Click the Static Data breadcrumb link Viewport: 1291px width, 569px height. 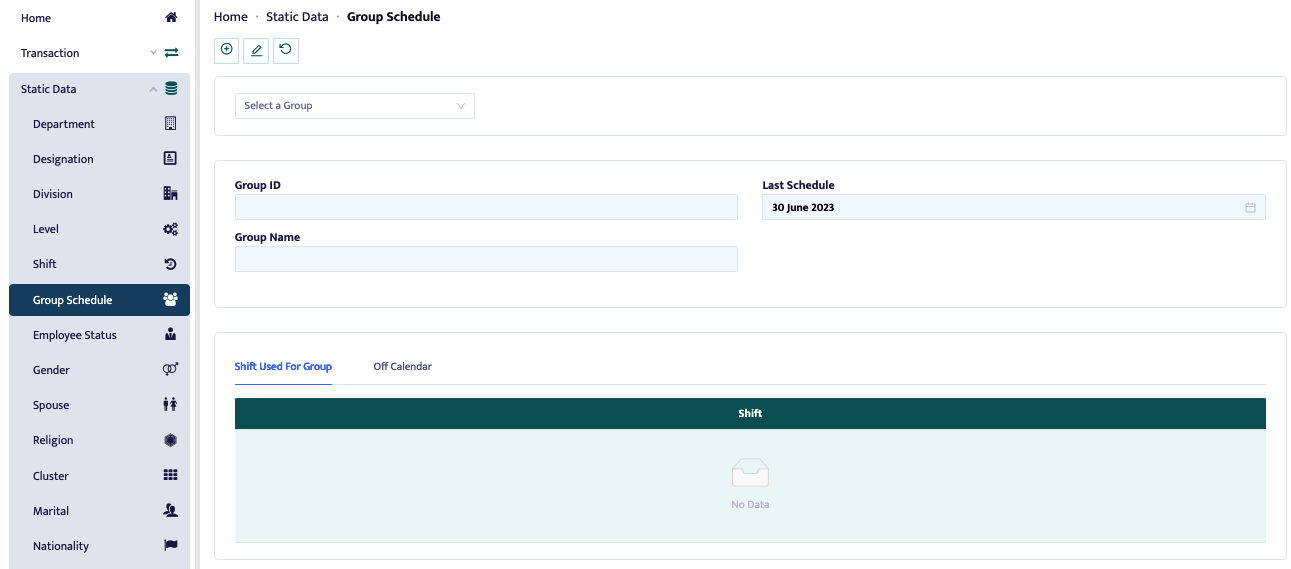coord(297,17)
